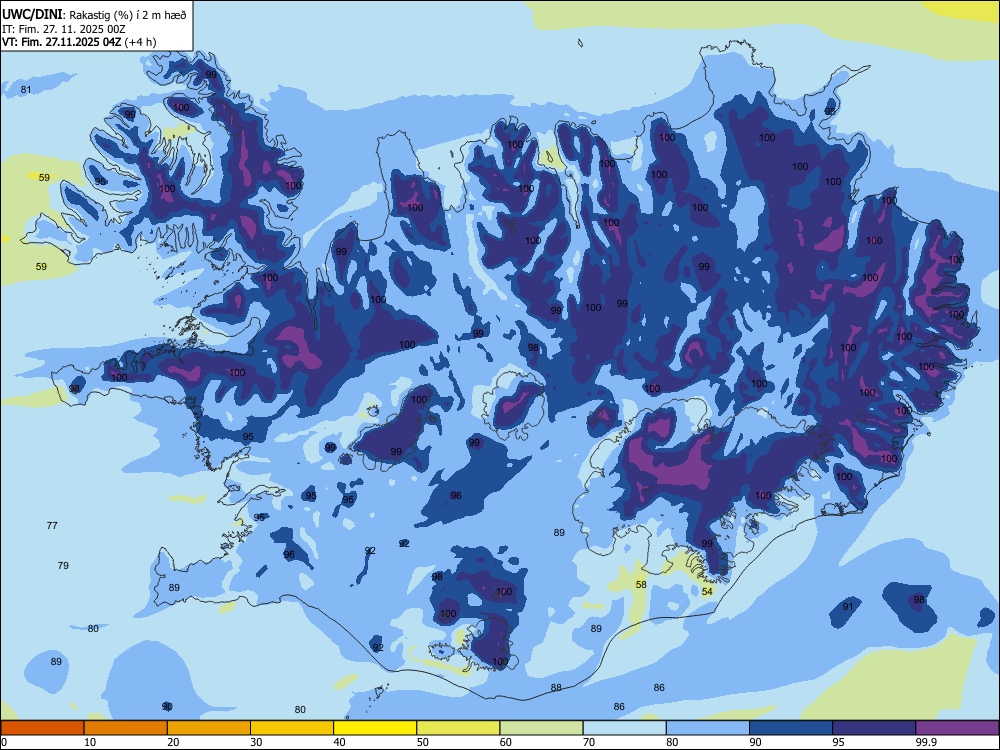Click the '70' legend tick label
The image size is (1000, 750).
pos(589,742)
